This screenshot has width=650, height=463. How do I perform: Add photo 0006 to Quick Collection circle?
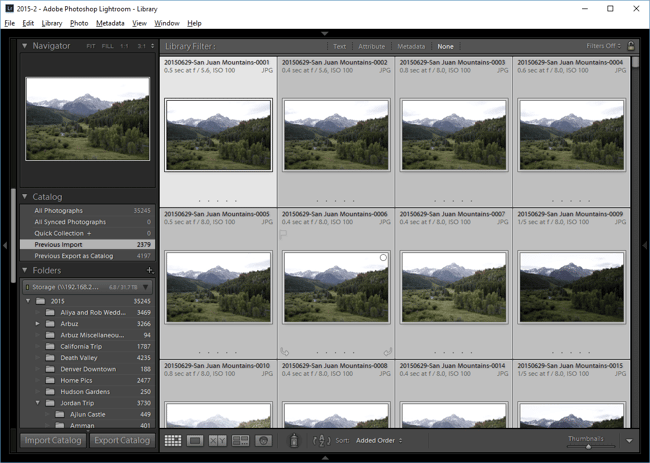pos(383,257)
